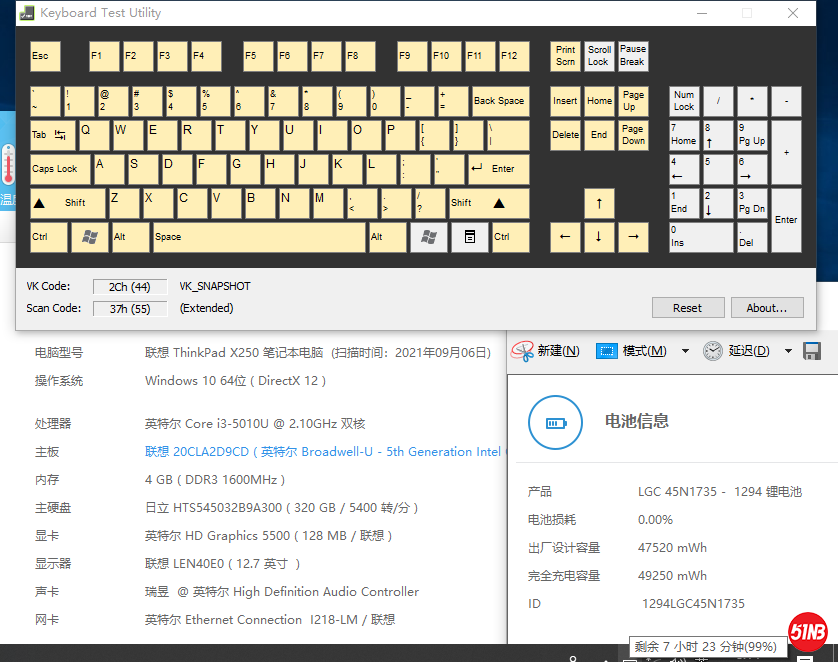This screenshot has width=838, height=662.
Task: Click the Mode menu label
Action: pyautogui.click(x=645, y=351)
